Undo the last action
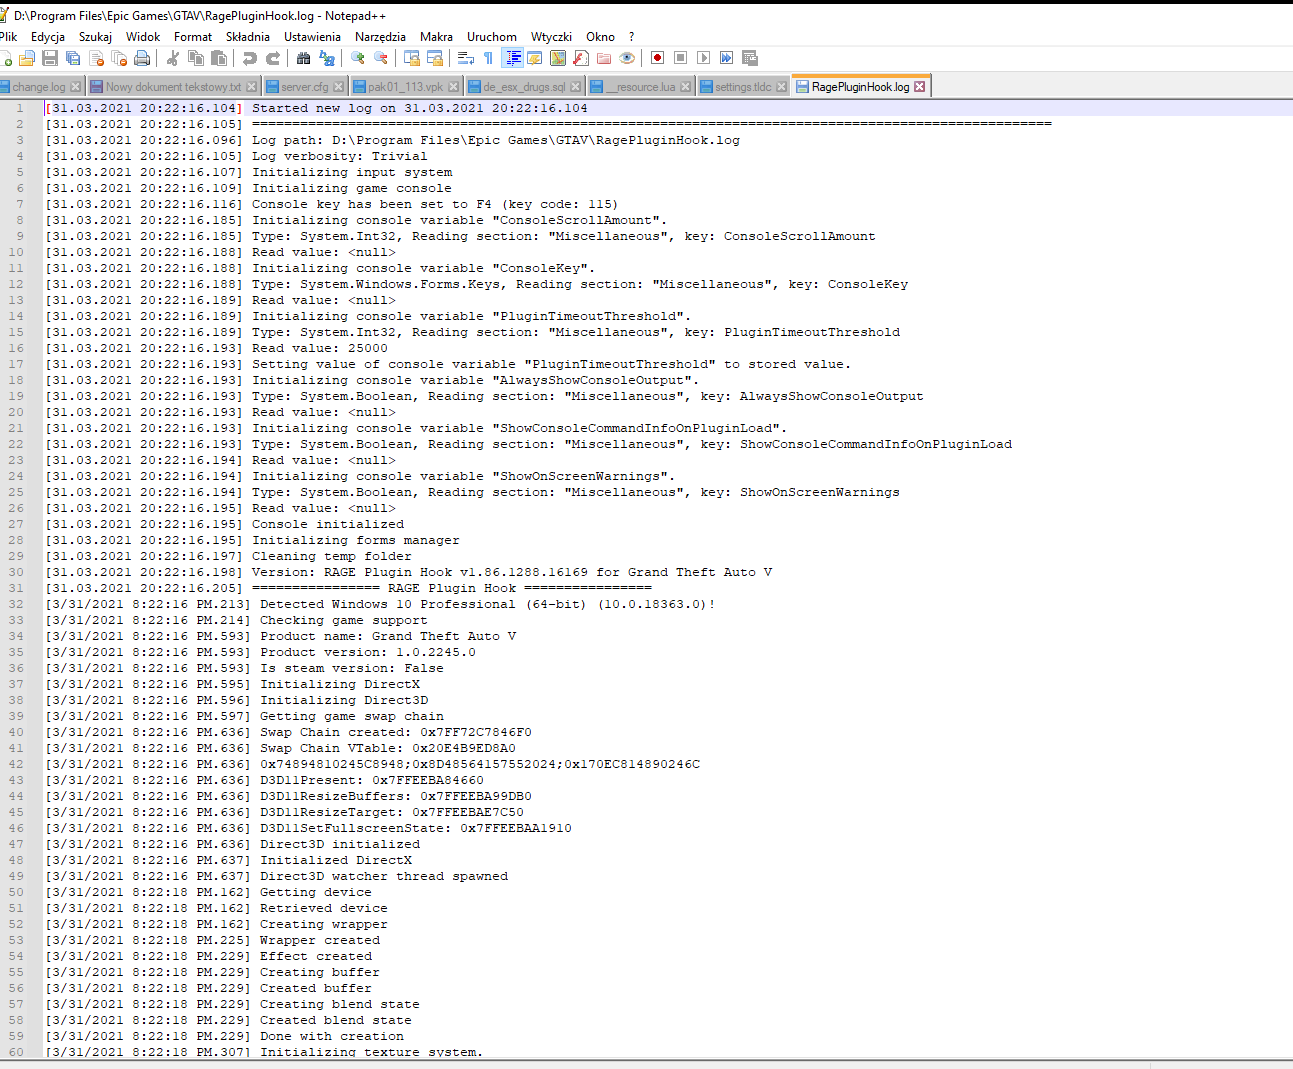Viewport: 1293px width, 1069px height. 250,58
